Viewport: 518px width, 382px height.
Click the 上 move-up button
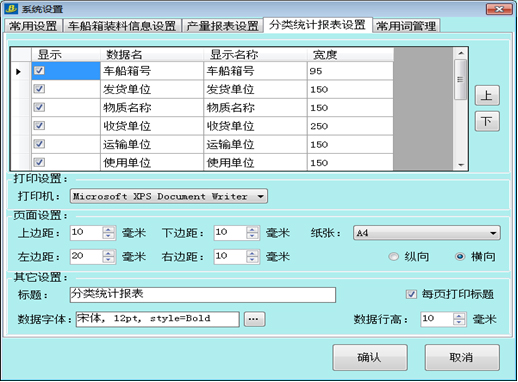[x=487, y=96]
